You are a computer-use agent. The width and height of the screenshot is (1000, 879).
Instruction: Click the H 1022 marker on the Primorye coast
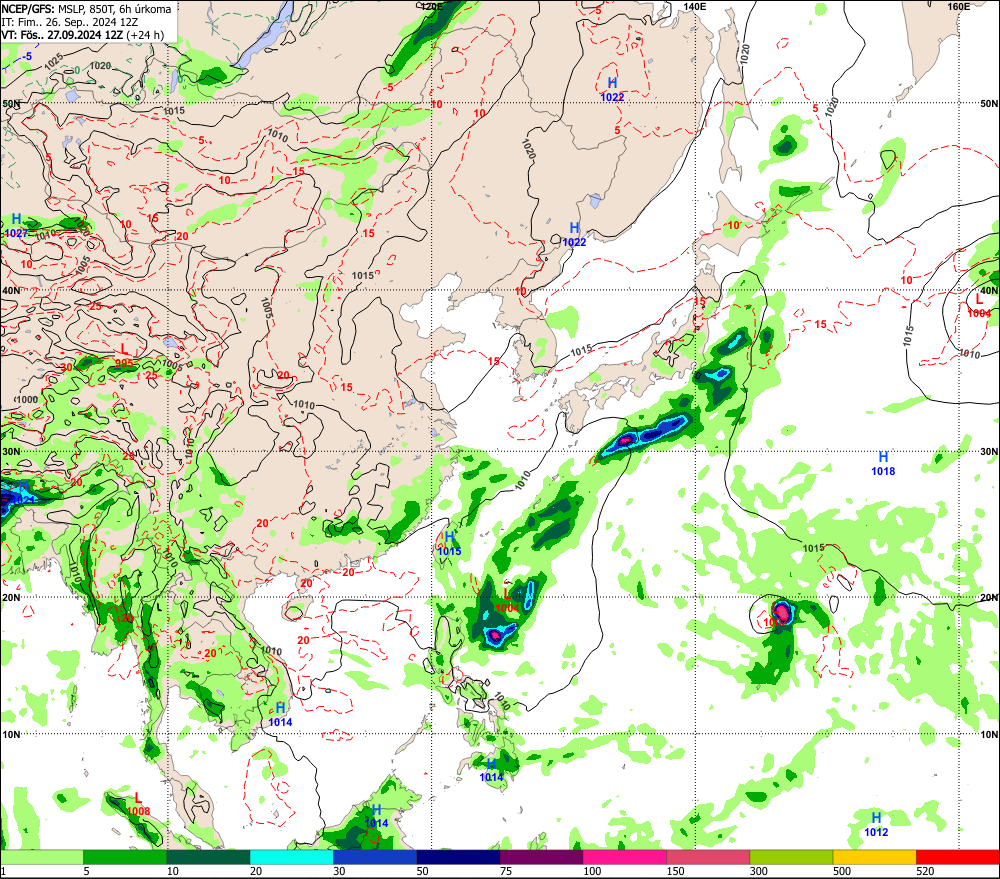(574, 234)
